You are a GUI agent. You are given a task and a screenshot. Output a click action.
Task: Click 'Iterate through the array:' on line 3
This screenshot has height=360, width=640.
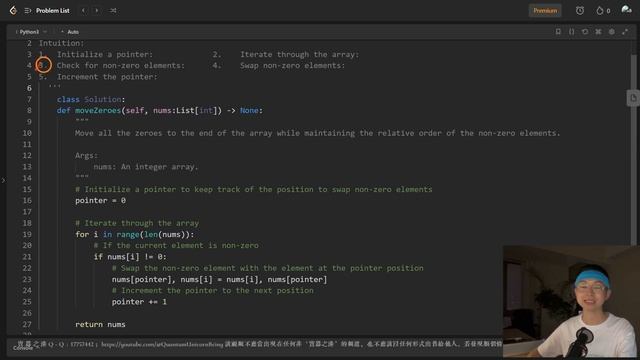[300, 54]
